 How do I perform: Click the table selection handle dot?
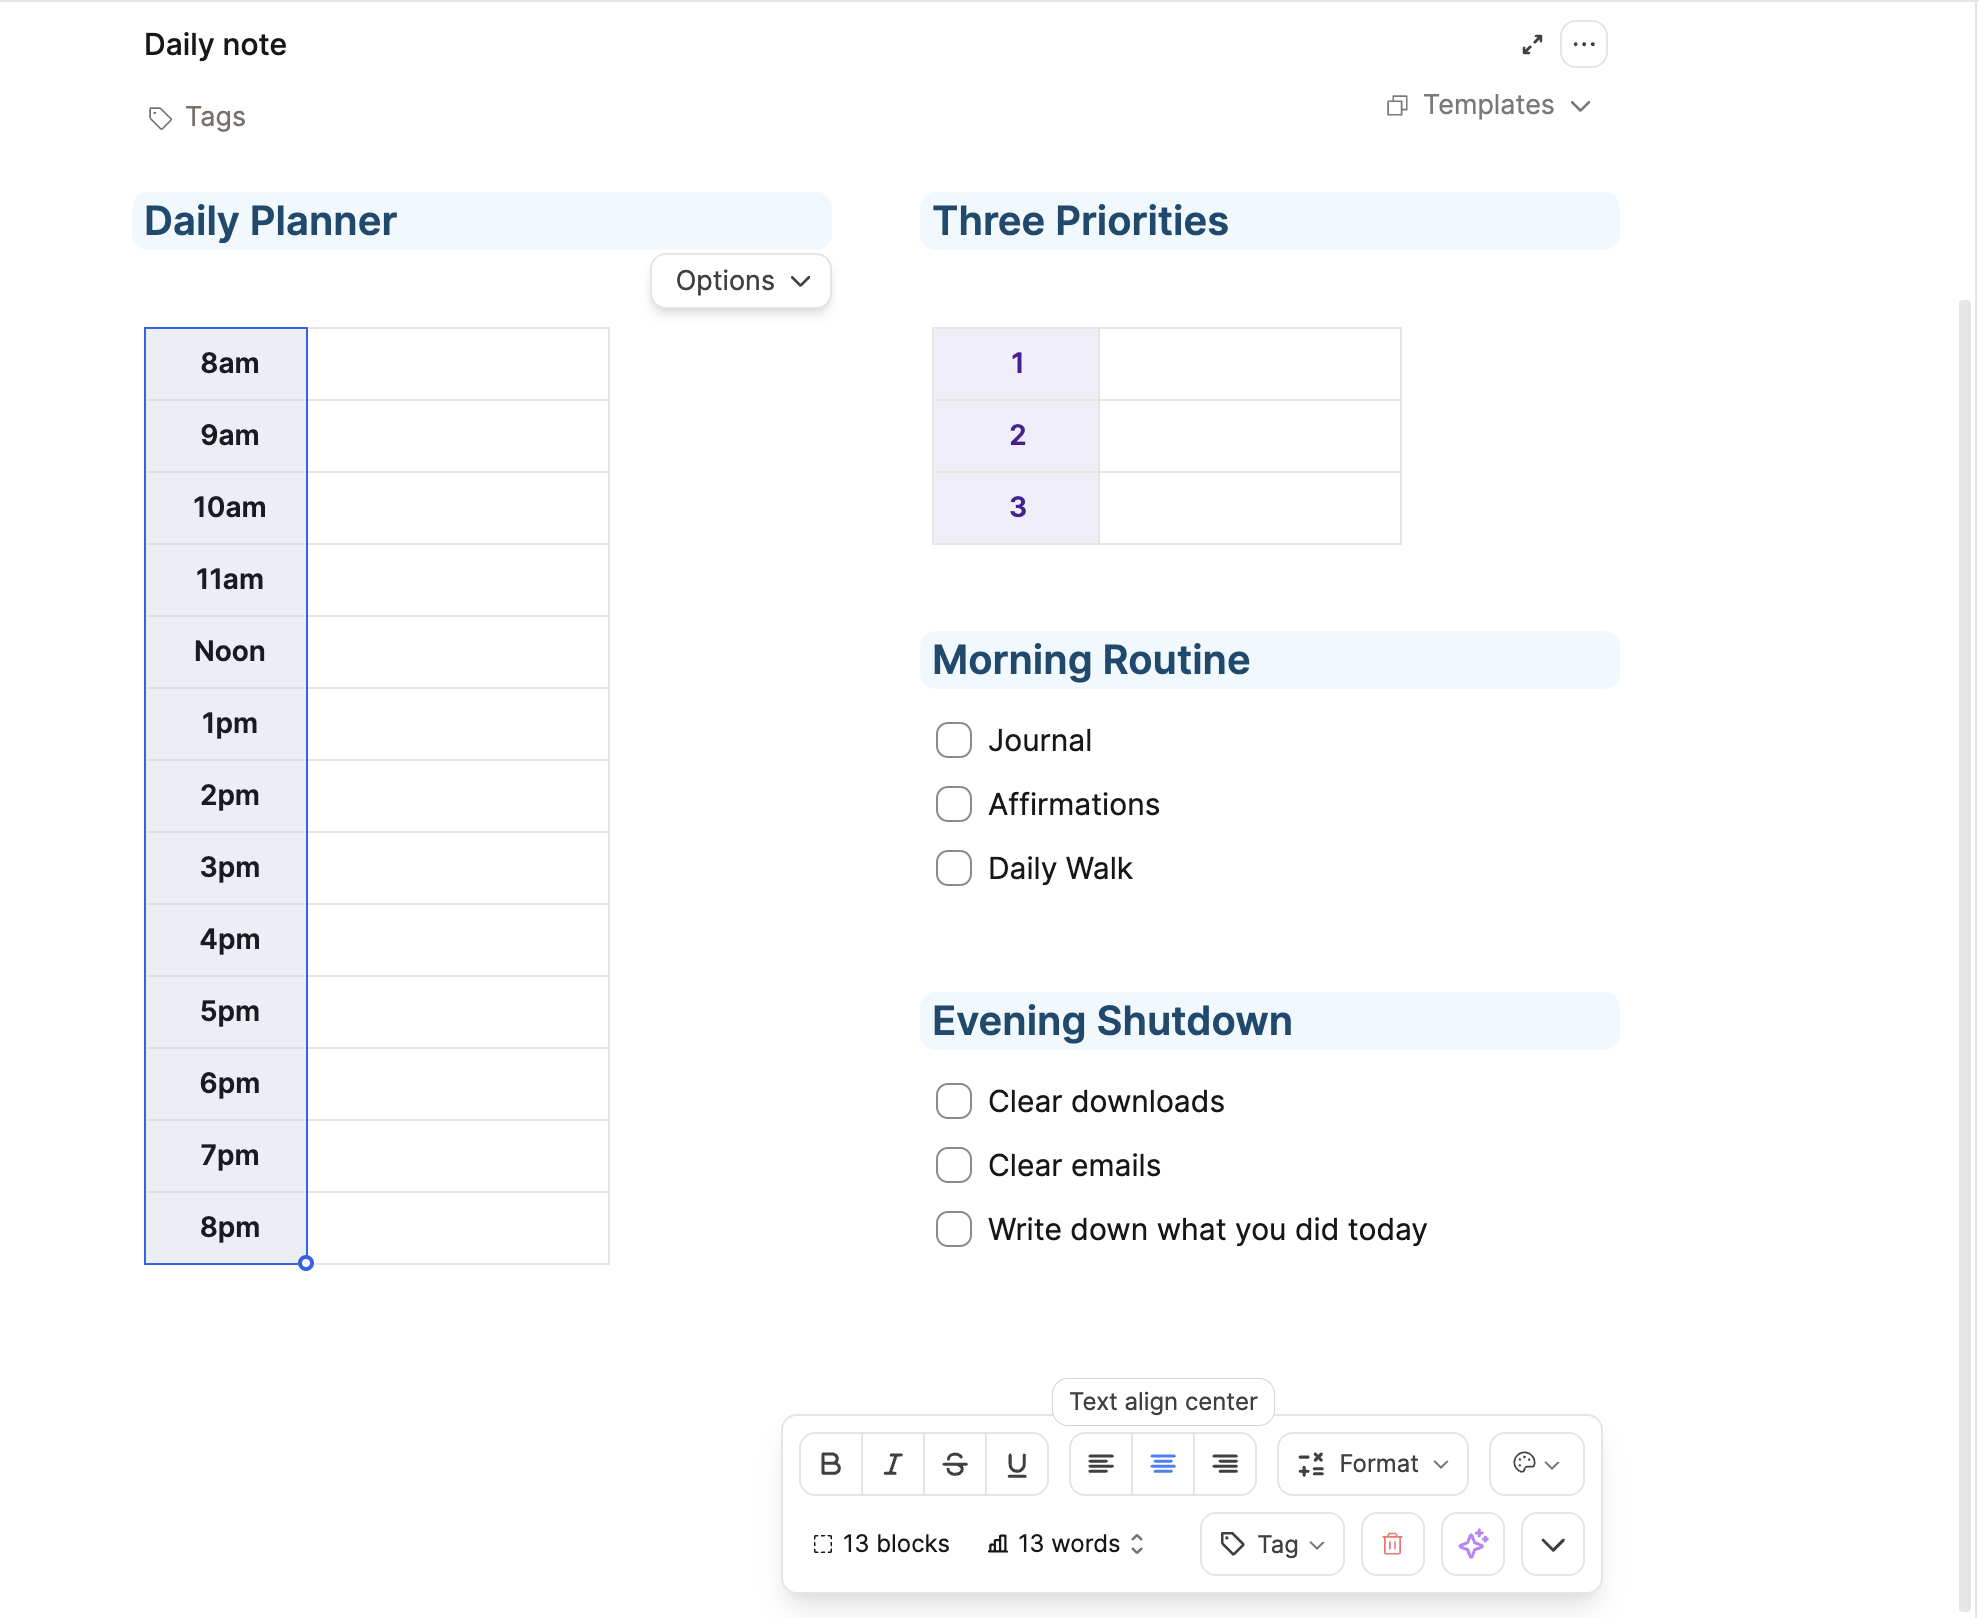tap(306, 1263)
